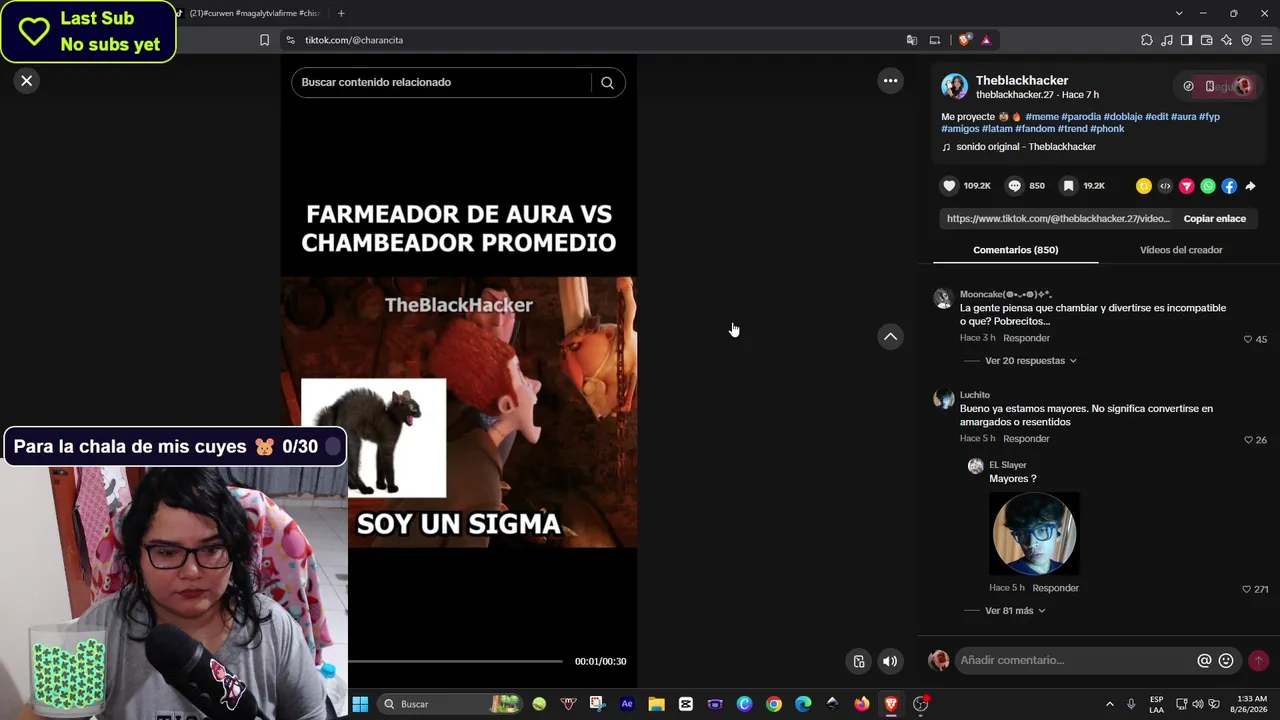Open the tab search dropdown chevron
Screen dimensions: 1280x720
pyautogui.click(x=1179, y=13)
